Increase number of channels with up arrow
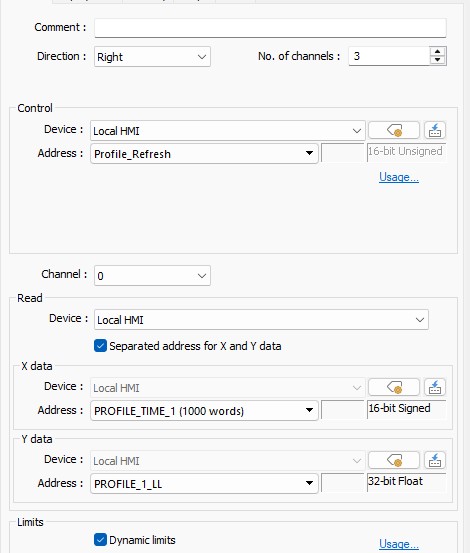Viewport: 470px width, 553px height. (438, 51)
